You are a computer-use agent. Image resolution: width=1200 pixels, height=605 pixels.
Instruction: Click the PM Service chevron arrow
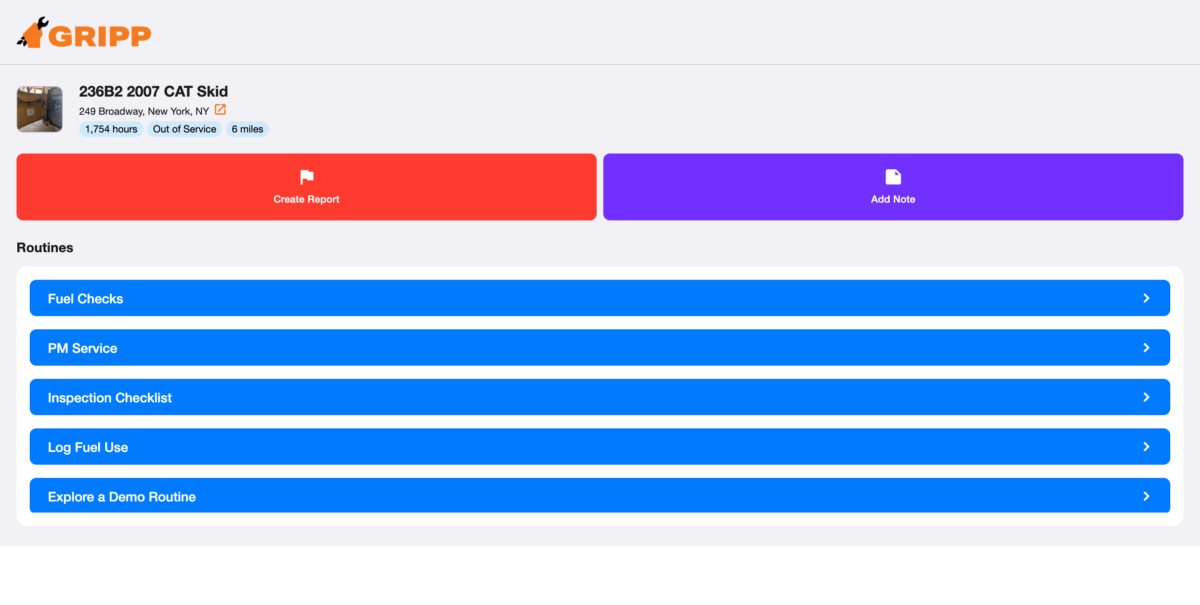[x=1146, y=348]
